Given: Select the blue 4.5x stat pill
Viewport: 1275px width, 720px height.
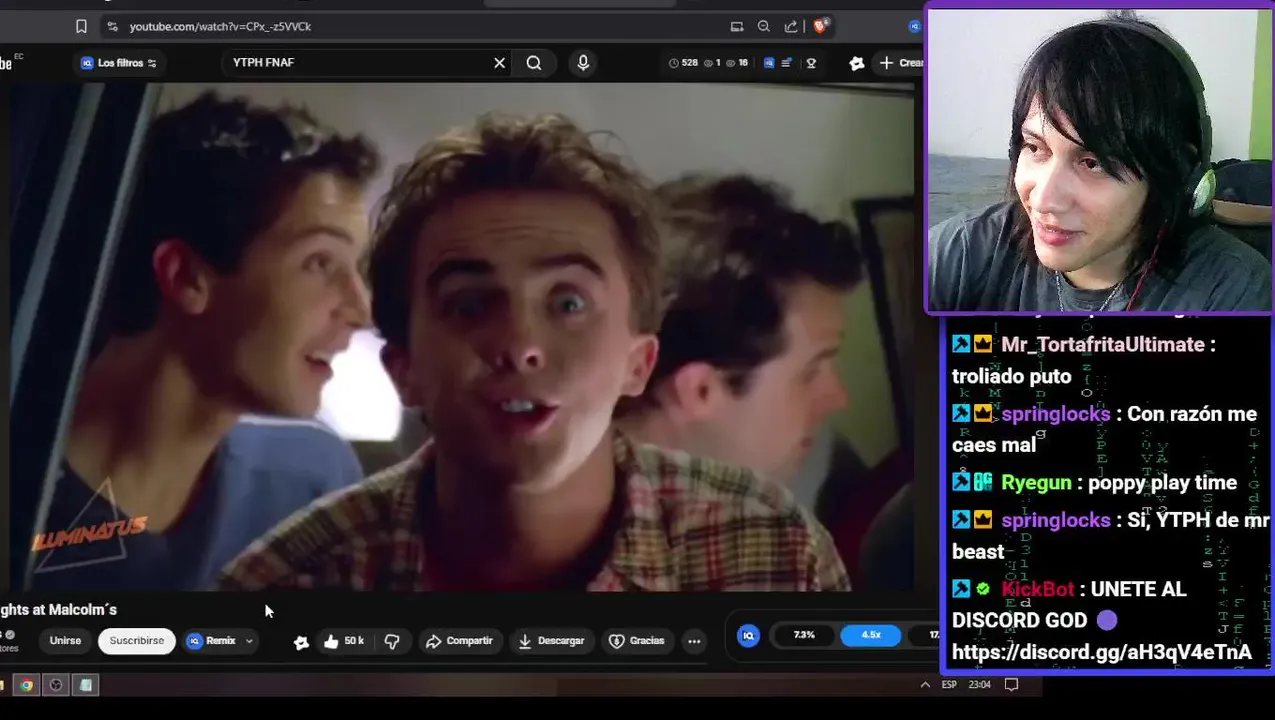Looking at the screenshot, I should 871,635.
